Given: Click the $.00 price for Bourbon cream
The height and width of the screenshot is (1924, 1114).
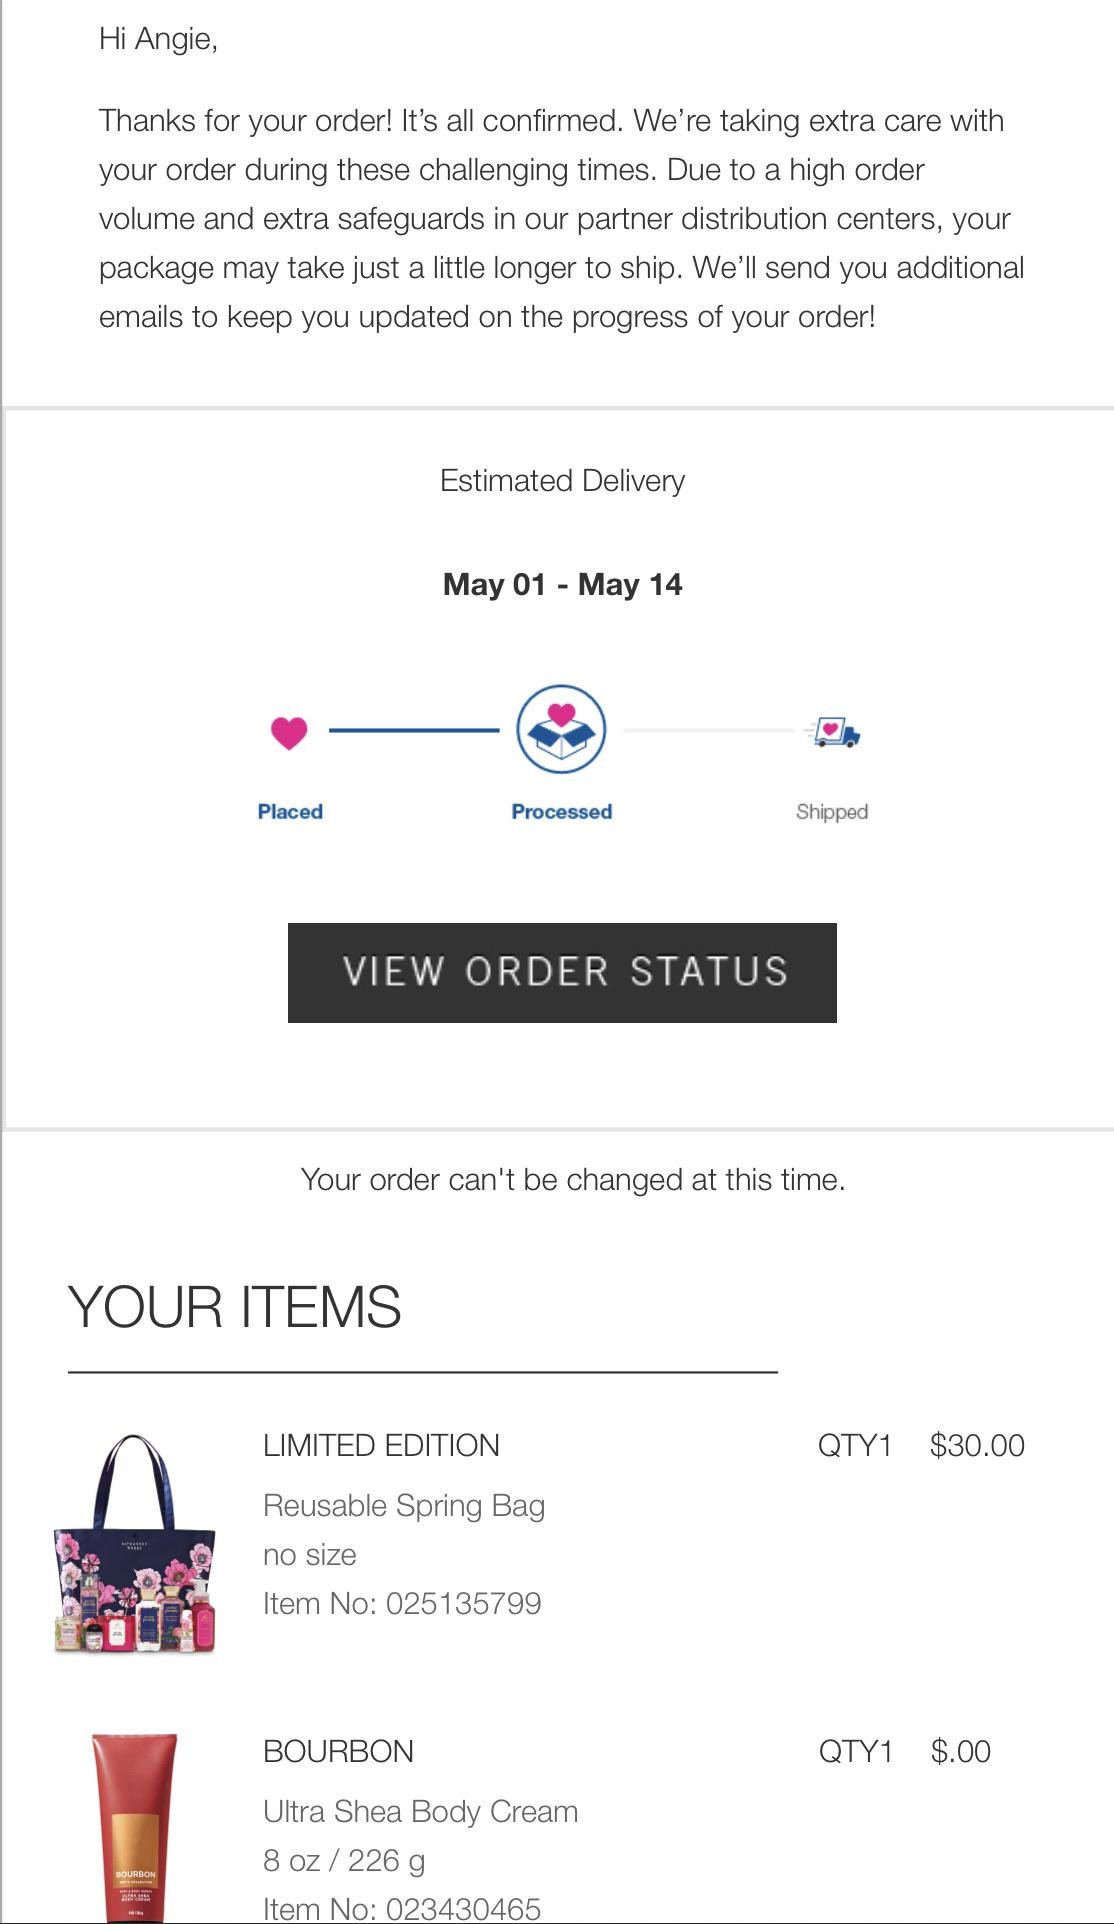Looking at the screenshot, I should pyautogui.click(x=960, y=1751).
